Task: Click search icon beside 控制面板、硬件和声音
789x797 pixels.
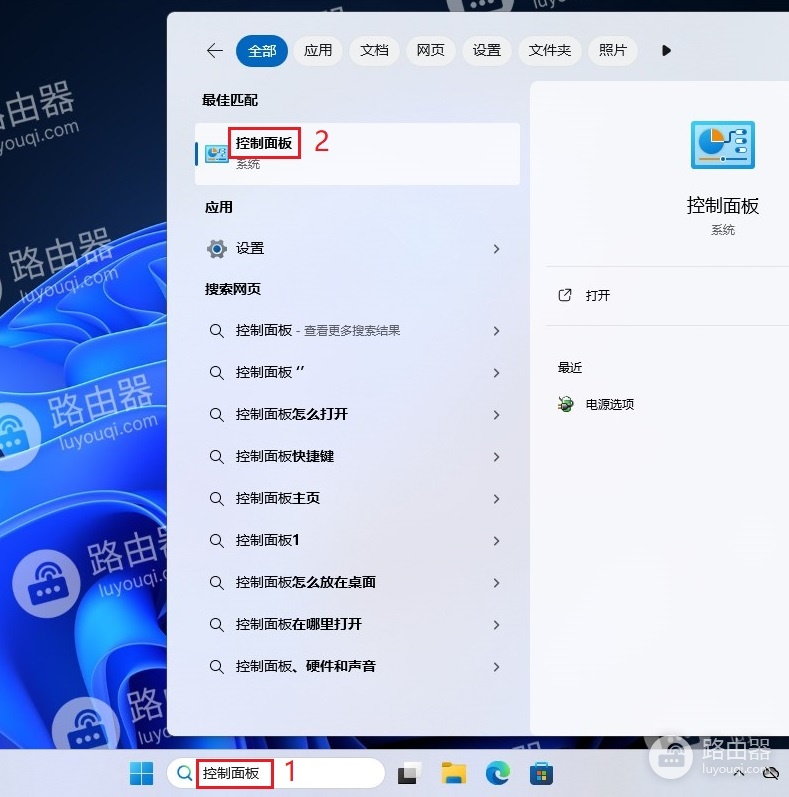Action: tap(217, 667)
